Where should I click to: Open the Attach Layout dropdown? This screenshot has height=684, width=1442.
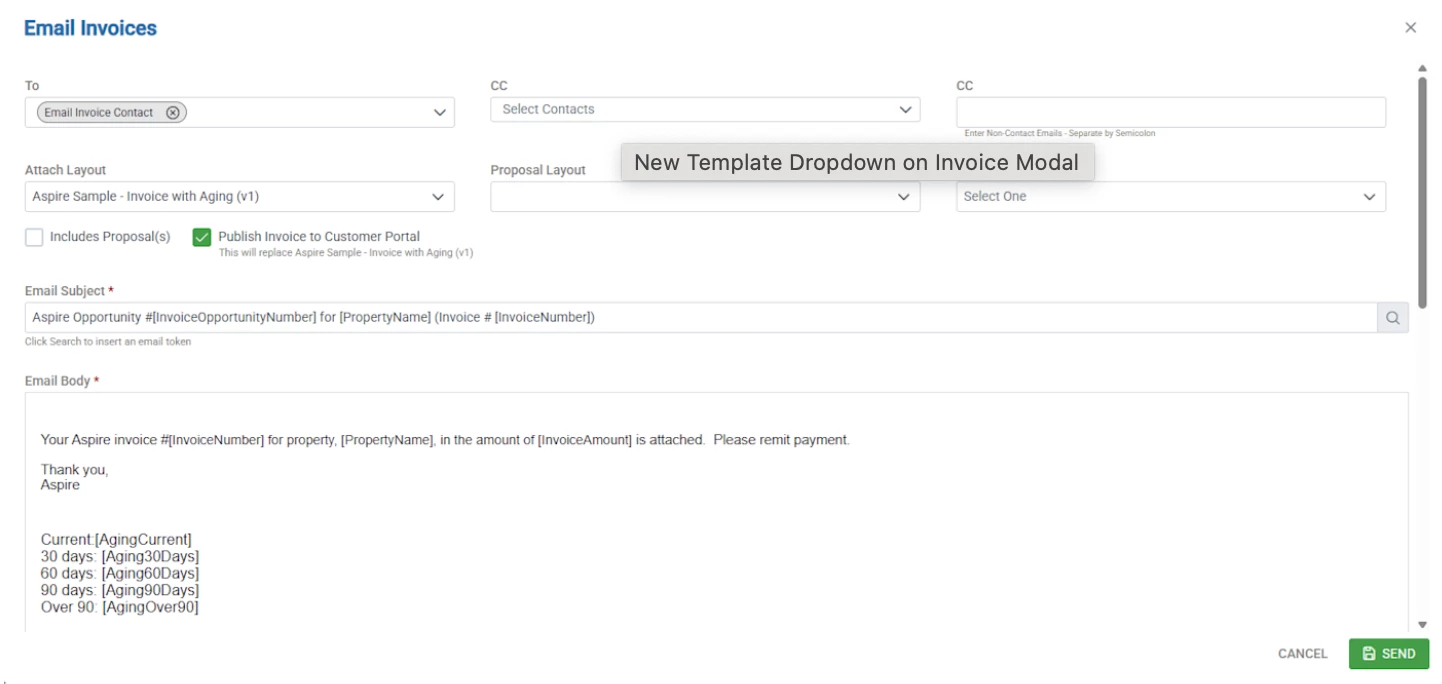[240, 197]
